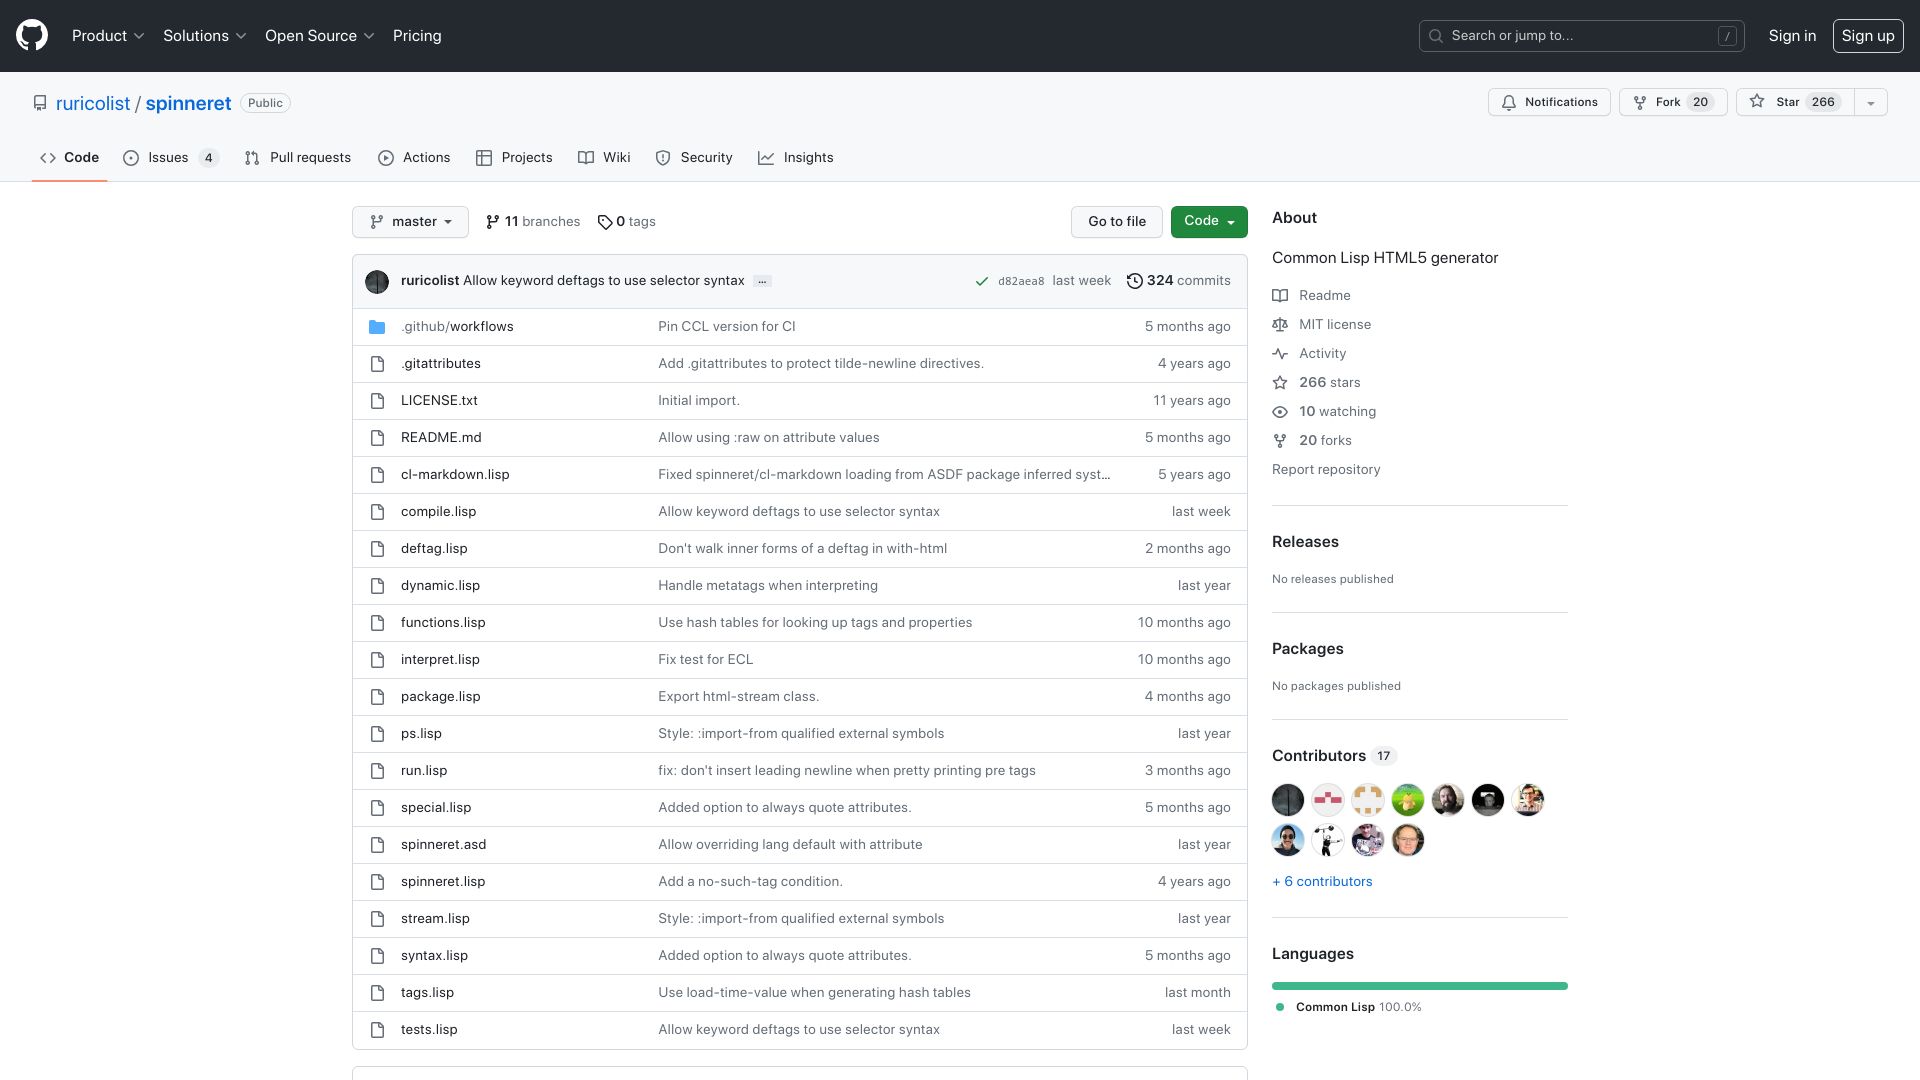Open the Wiki tab
The image size is (1920, 1080).
[604, 157]
